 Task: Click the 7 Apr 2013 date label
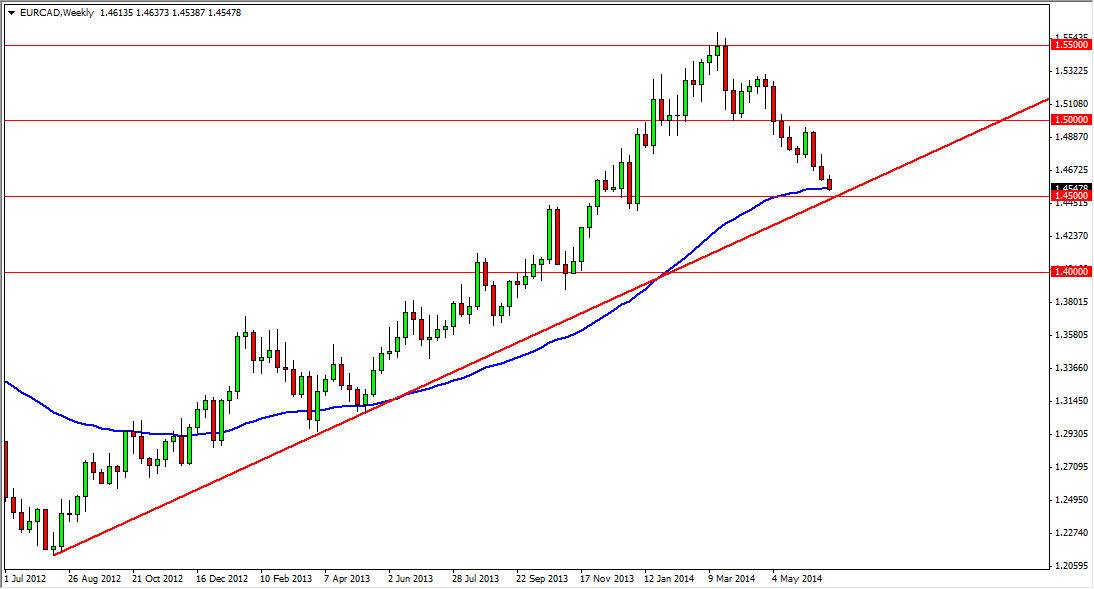pos(347,579)
